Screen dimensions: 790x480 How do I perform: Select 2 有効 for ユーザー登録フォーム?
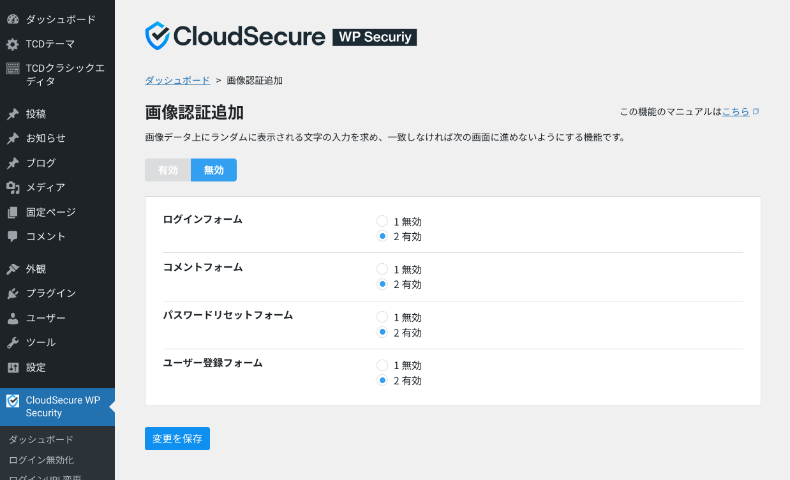(382, 380)
